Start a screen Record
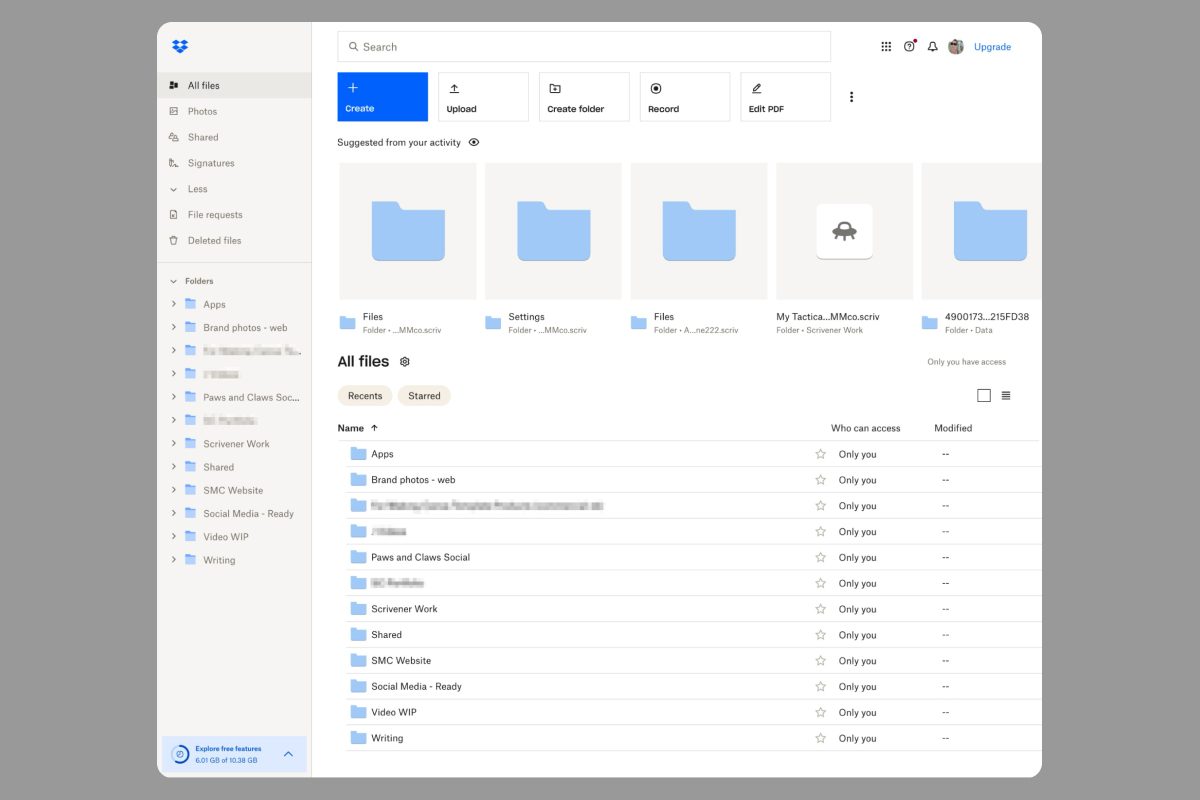Screen dimensions: 1200x800 684,96
